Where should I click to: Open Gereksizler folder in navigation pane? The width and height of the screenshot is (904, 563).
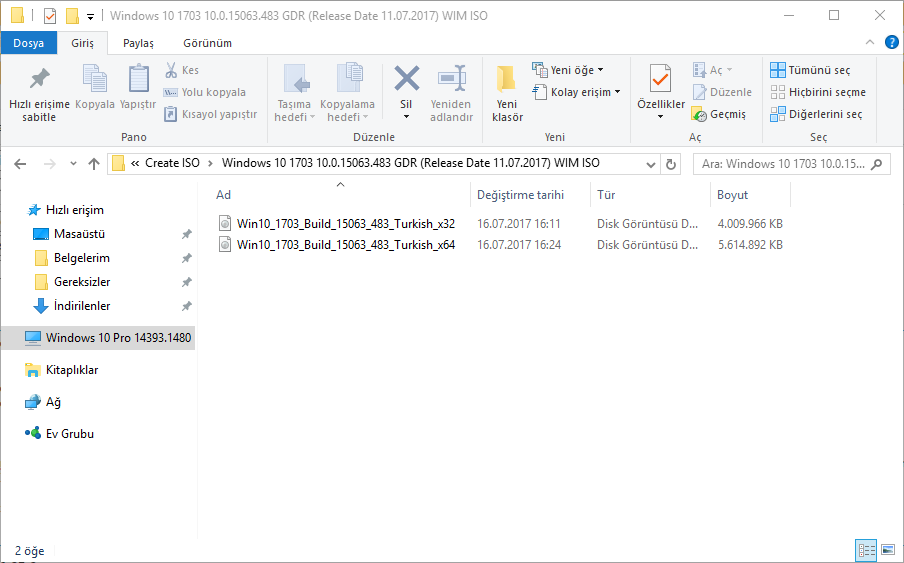click(x=82, y=282)
